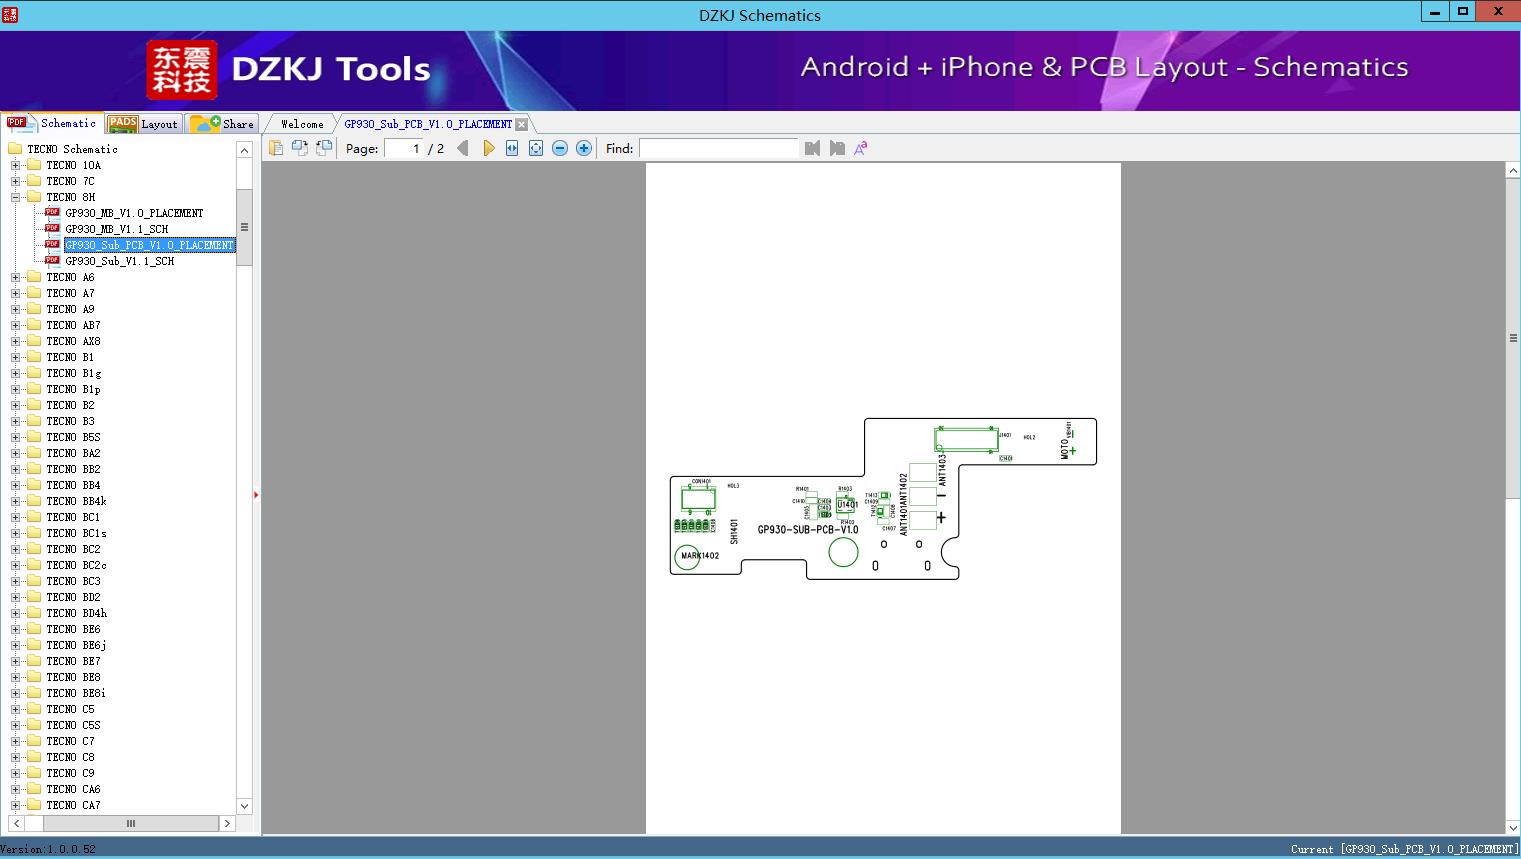
Task: Click the DZKJ Tools red logo
Action: pos(181,70)
